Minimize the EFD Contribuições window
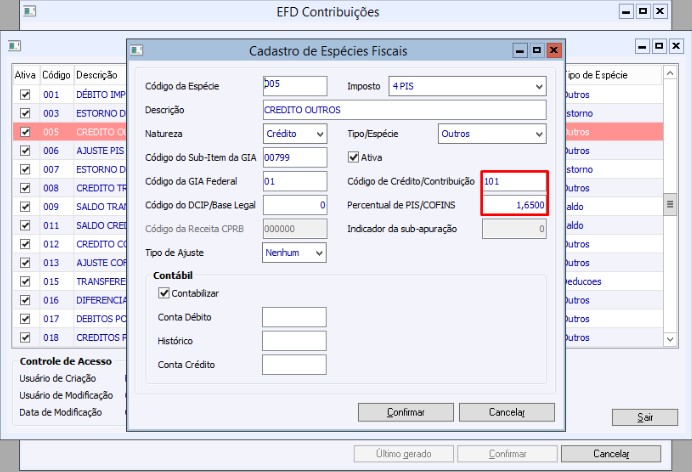The image size is (692, 472). click(x=626, y=11)
